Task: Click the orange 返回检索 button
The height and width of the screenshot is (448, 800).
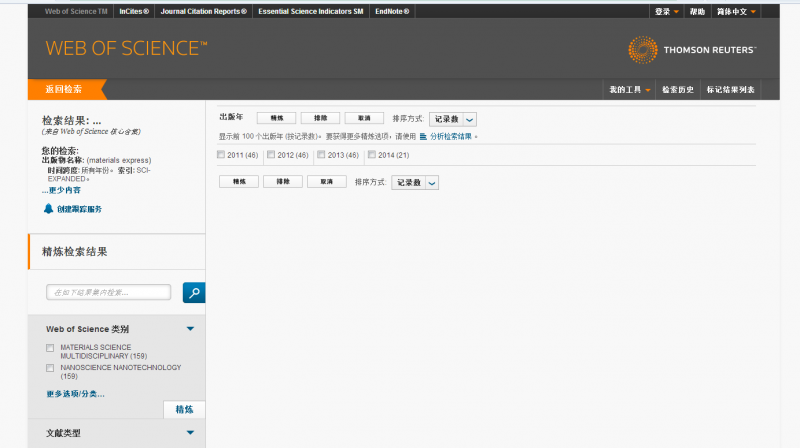Action: pyautogui.click(x=65, y=89)
